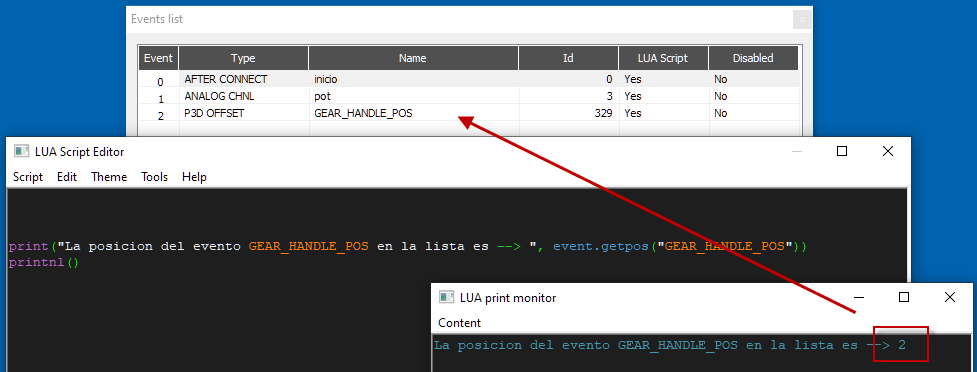The image size is (977, 372).
Task: Open the Script menu in LUA Script Editor
Action: 28,177
